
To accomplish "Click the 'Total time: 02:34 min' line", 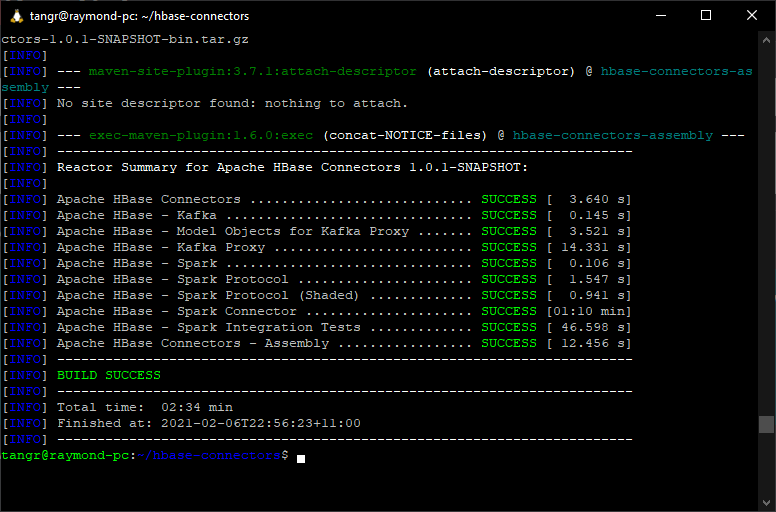I will pos(145,407).
